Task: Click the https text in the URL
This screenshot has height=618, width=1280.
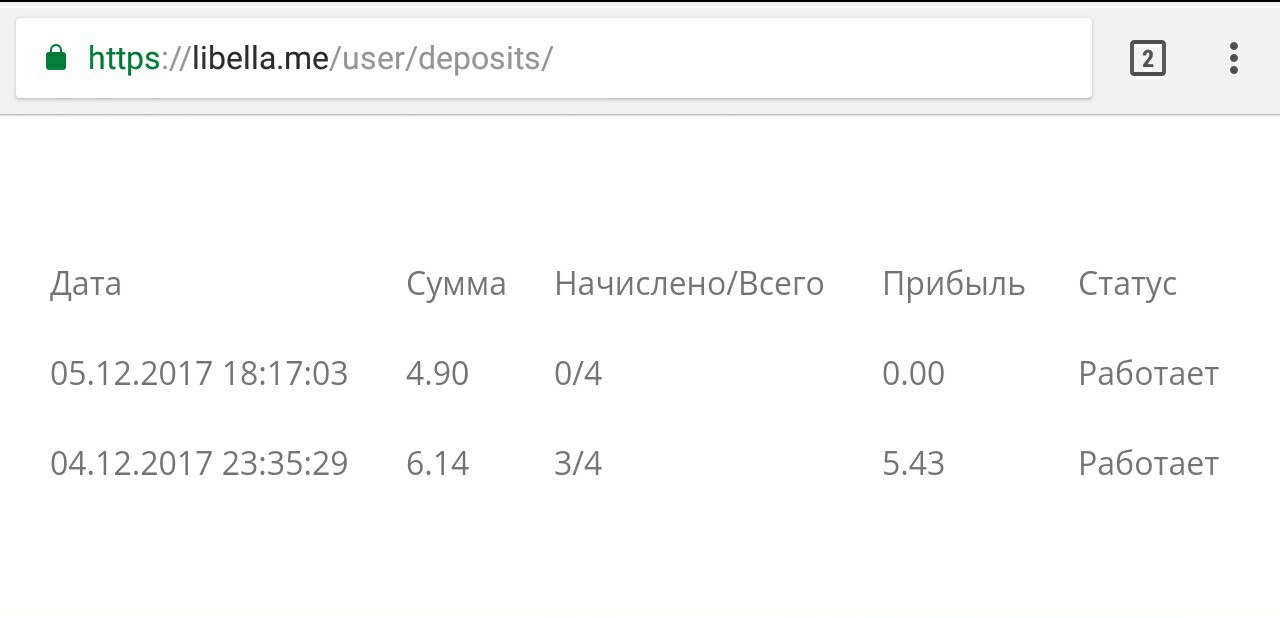Action: coord(124,59)
